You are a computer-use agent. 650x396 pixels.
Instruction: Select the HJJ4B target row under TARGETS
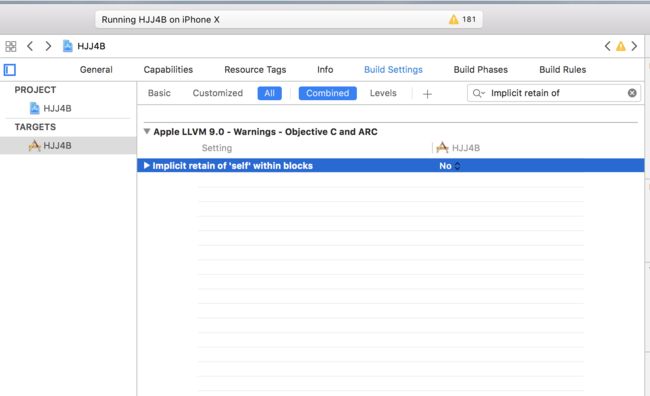[68, 146]
